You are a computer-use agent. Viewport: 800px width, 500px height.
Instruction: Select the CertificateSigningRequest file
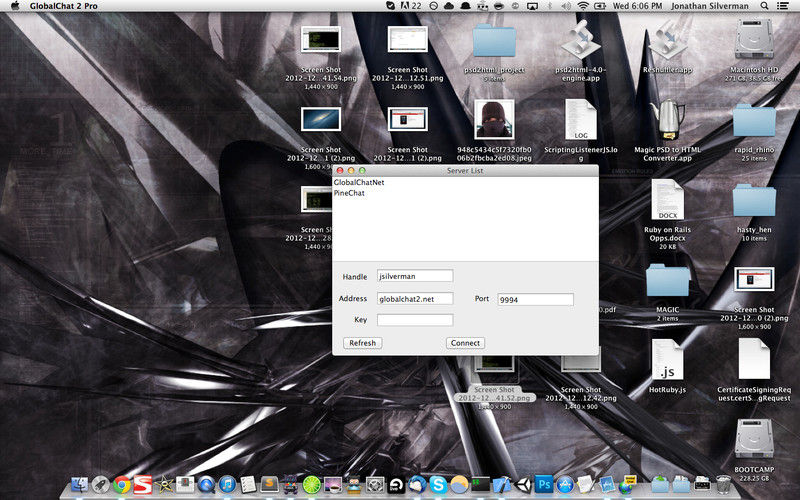(754, 359)
